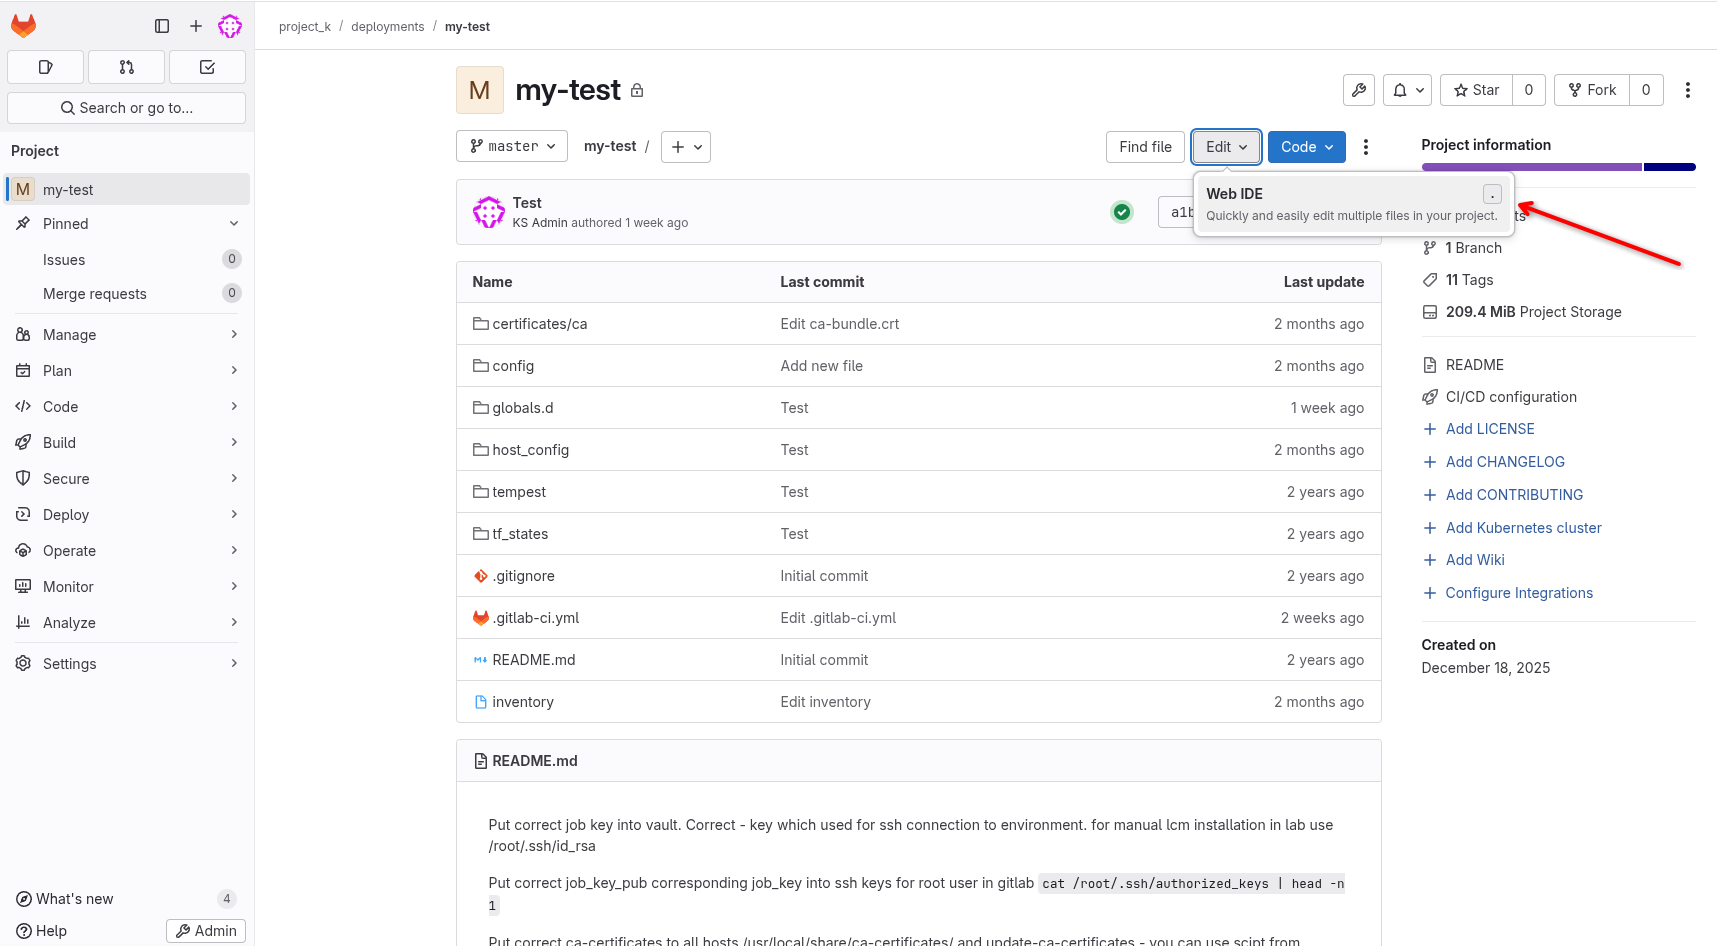Screen dimensions: 1717x946
Task: Expand the Settings sidebar section
Action: 127,664
